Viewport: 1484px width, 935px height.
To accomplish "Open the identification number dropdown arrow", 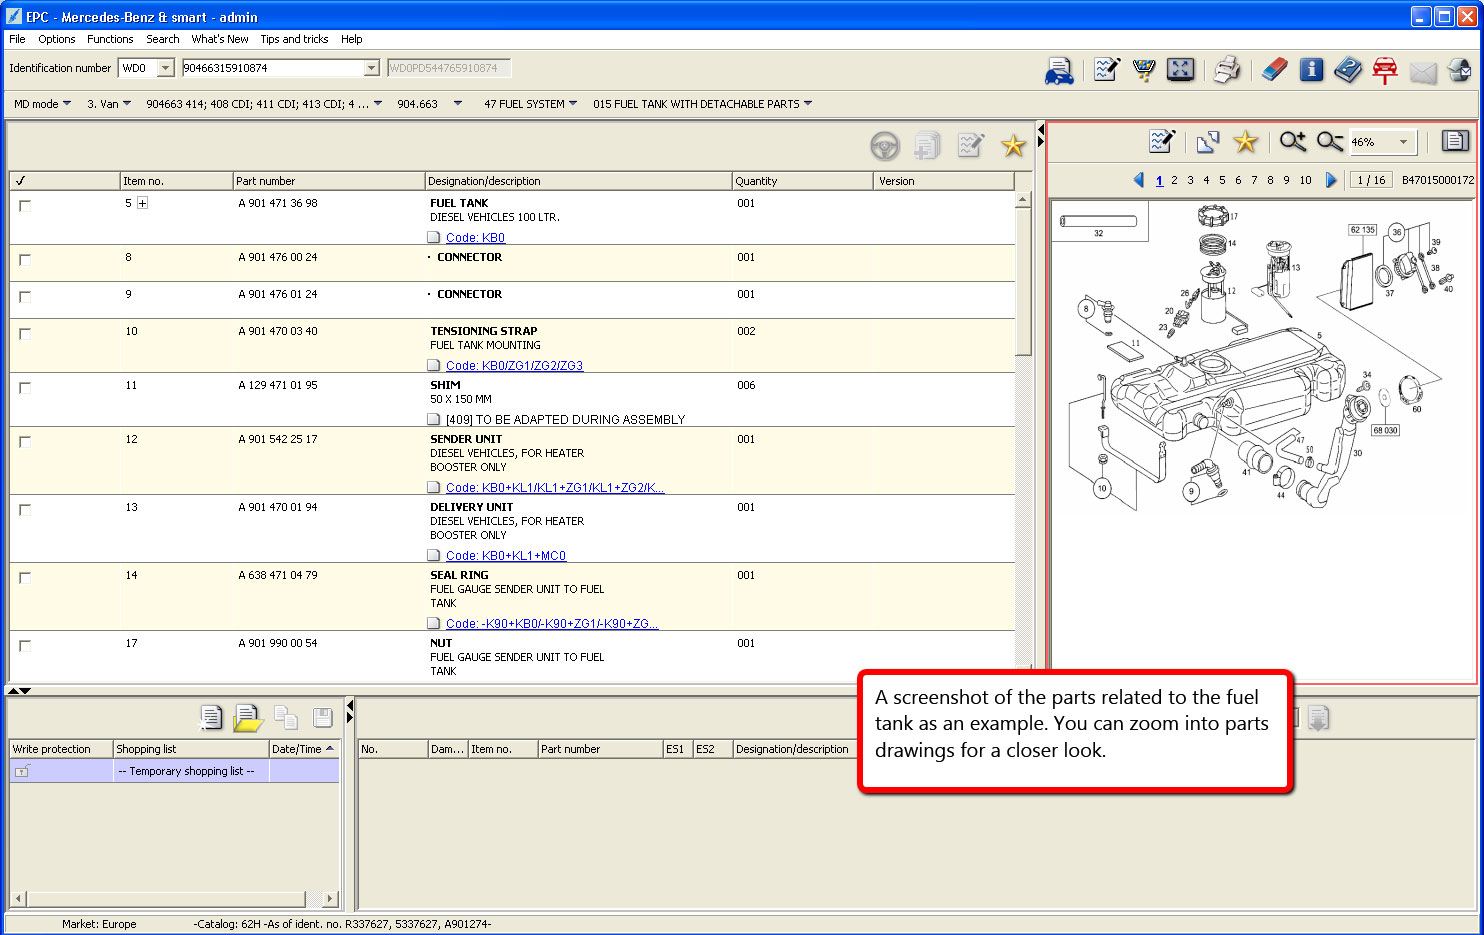I will coord(371,68).
